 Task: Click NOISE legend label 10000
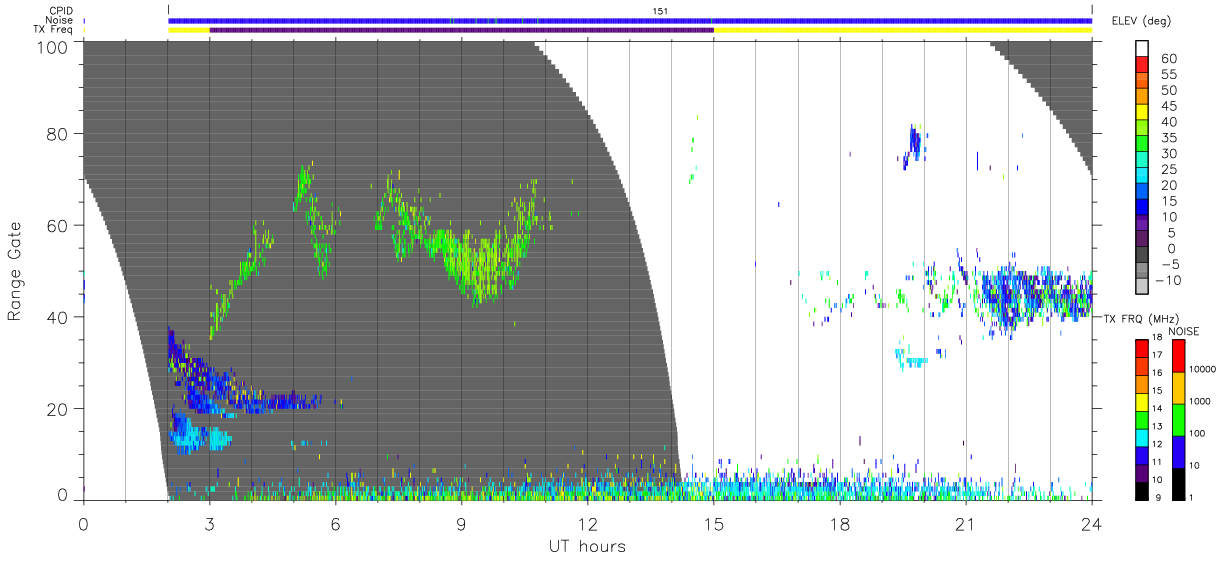click(1205, 368)
